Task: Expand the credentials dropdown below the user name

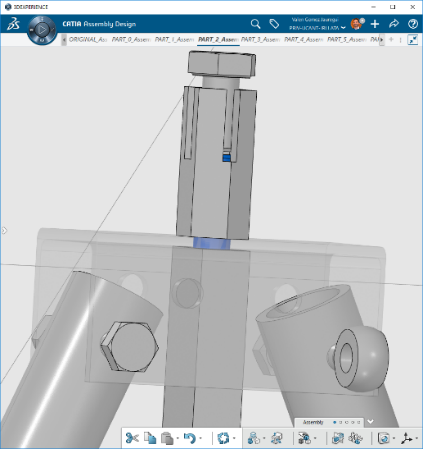Action: point(343,28)
